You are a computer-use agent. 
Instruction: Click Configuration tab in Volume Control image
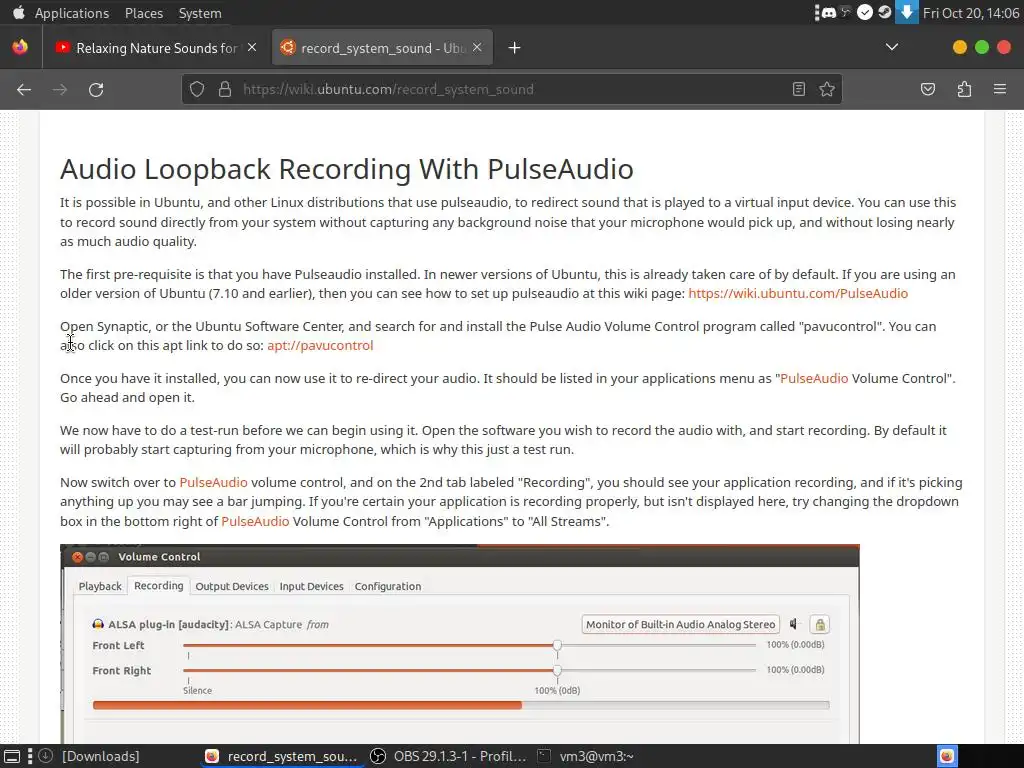(388, 586)
